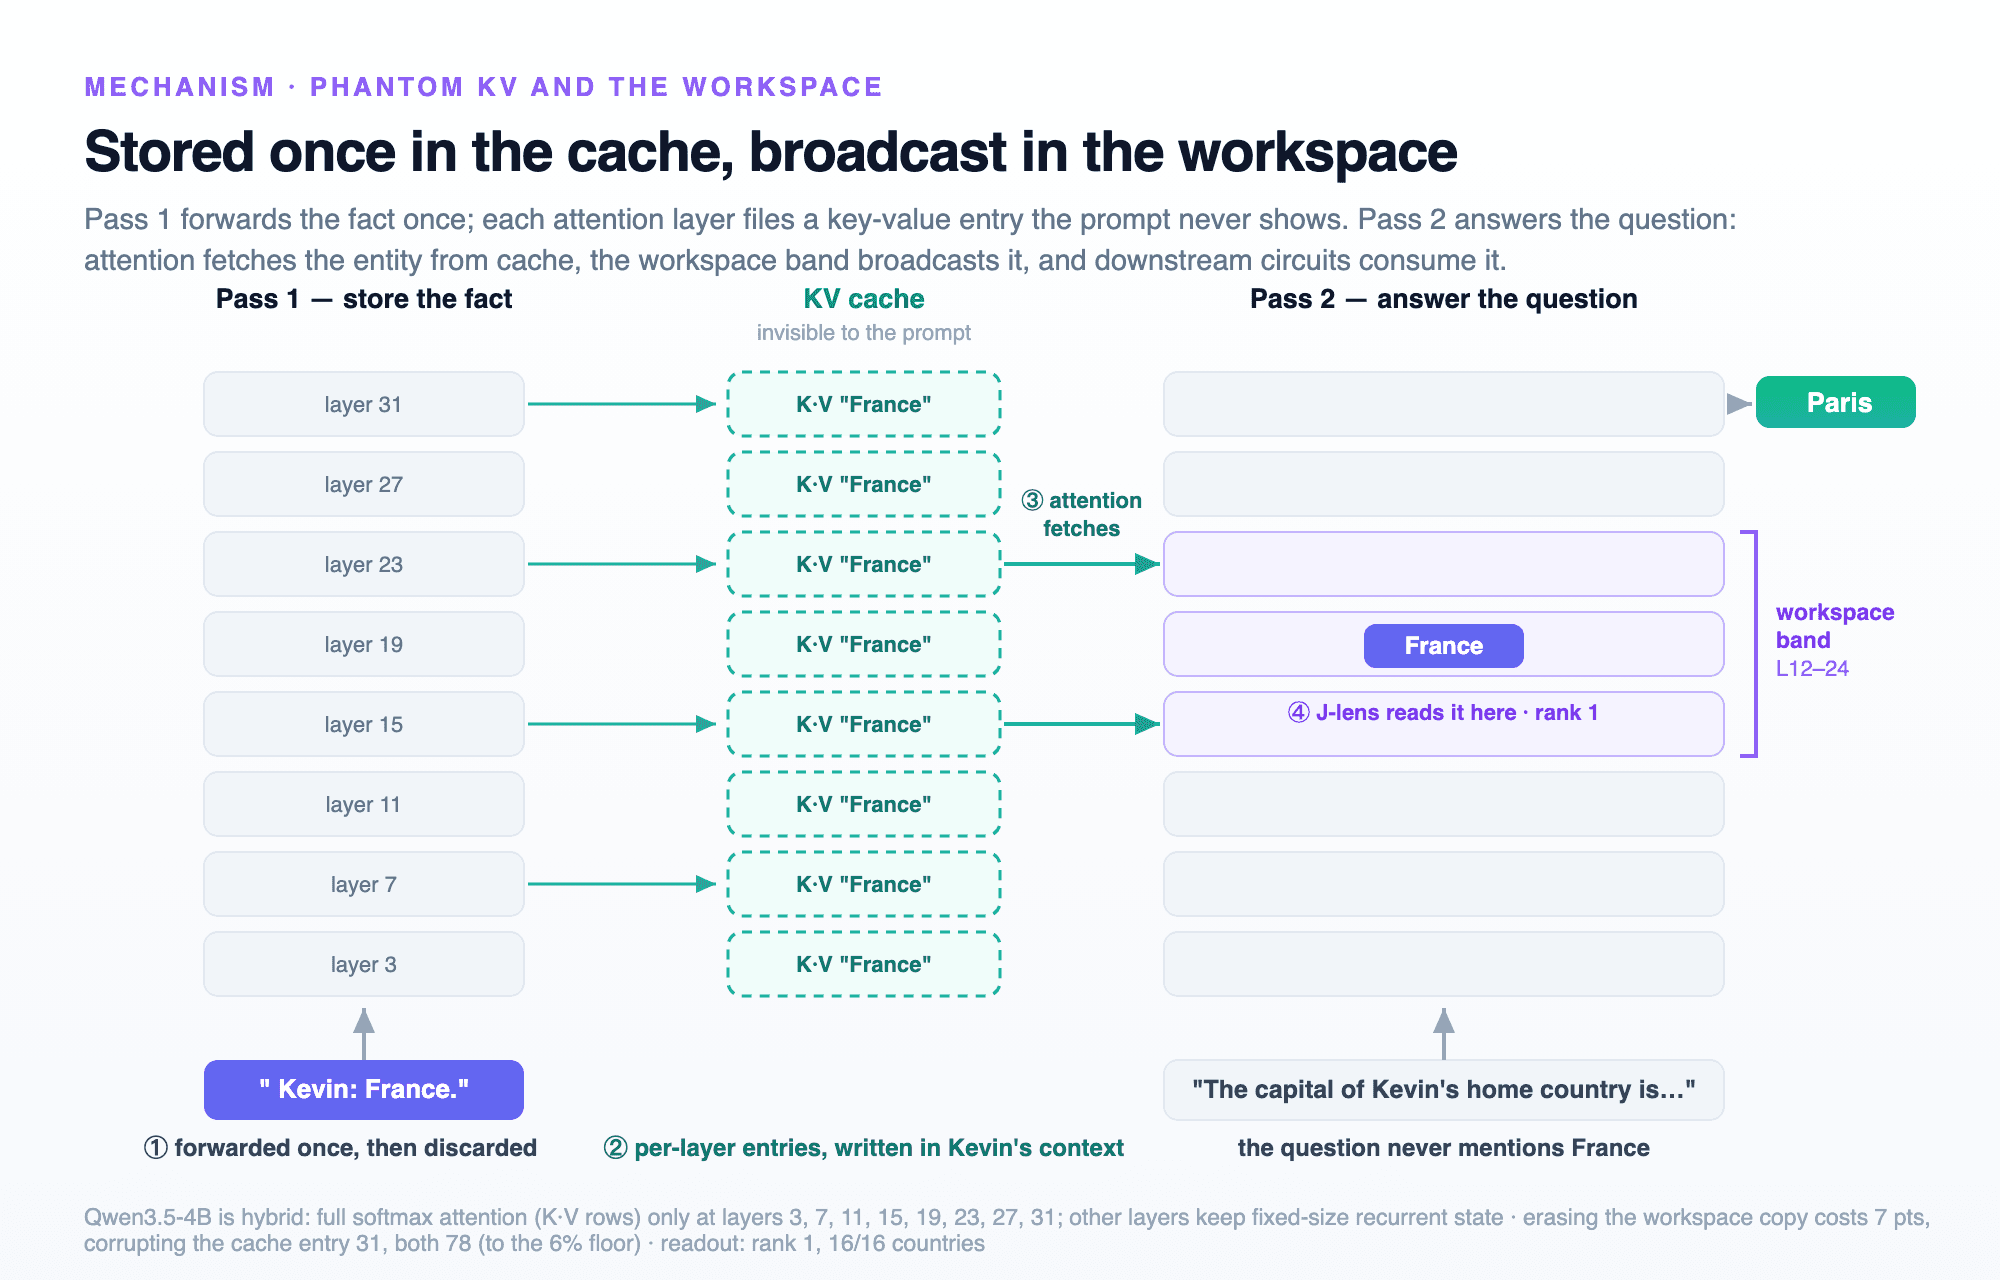Click the intro paragraph starting "Pass 1 forwards the fact once"
Viewport: 2000px width, 1280px height.
point(910,240)
